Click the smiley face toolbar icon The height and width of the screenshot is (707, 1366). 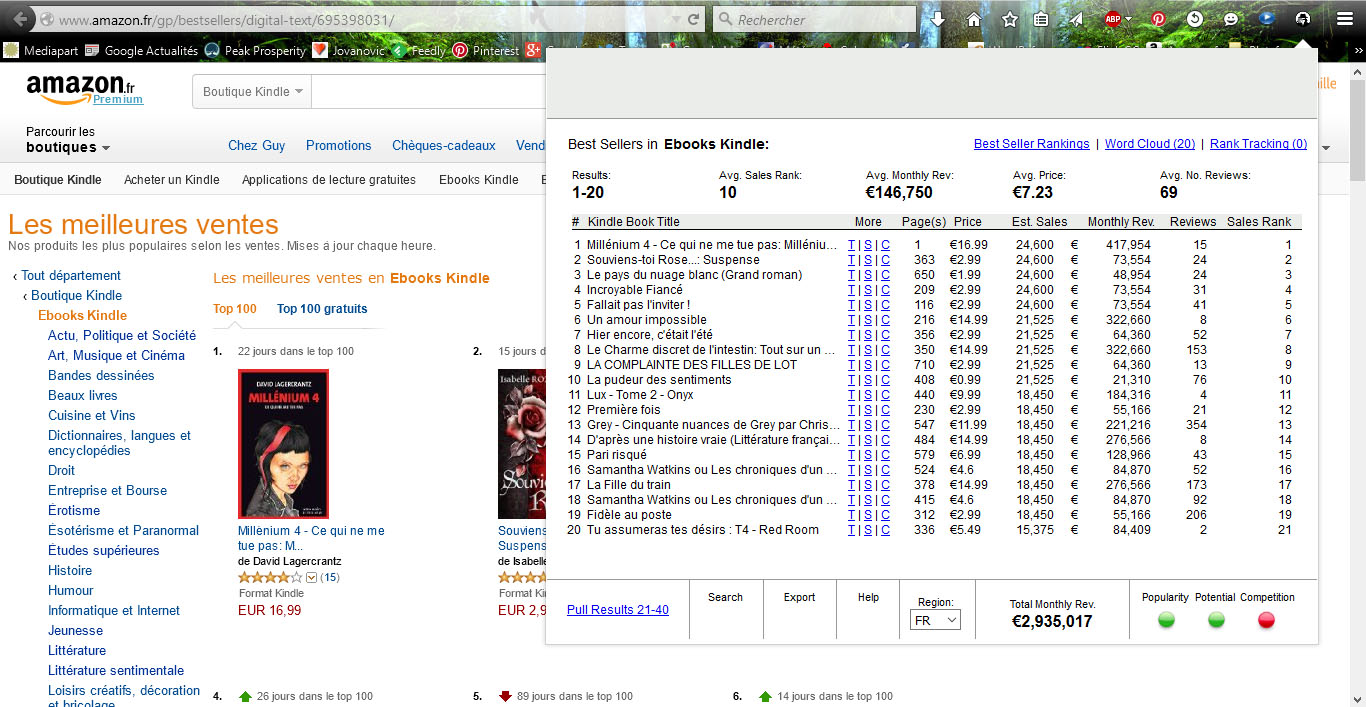click(x=1231, y=19)
